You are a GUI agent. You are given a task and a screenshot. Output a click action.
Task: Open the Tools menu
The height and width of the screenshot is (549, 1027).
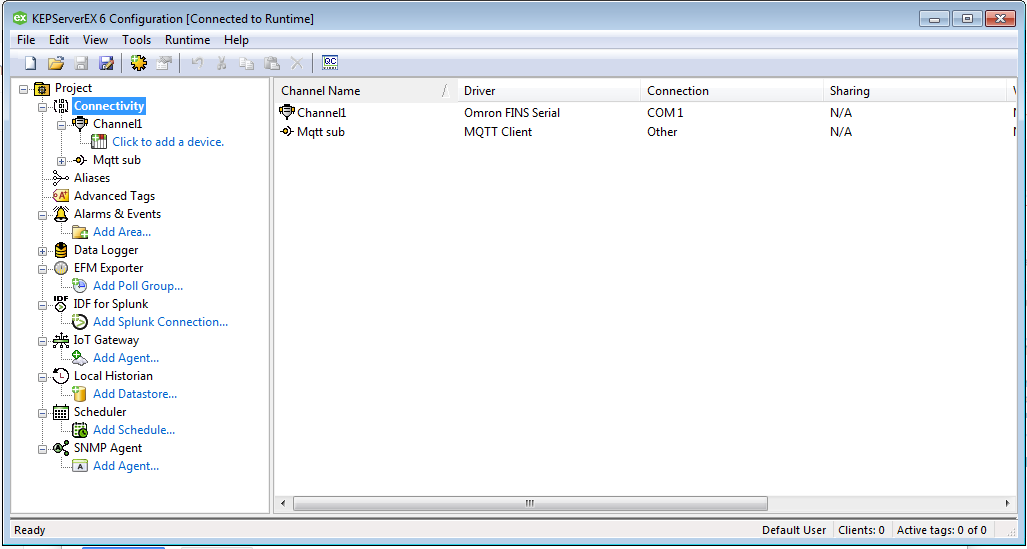coord(136,40)
